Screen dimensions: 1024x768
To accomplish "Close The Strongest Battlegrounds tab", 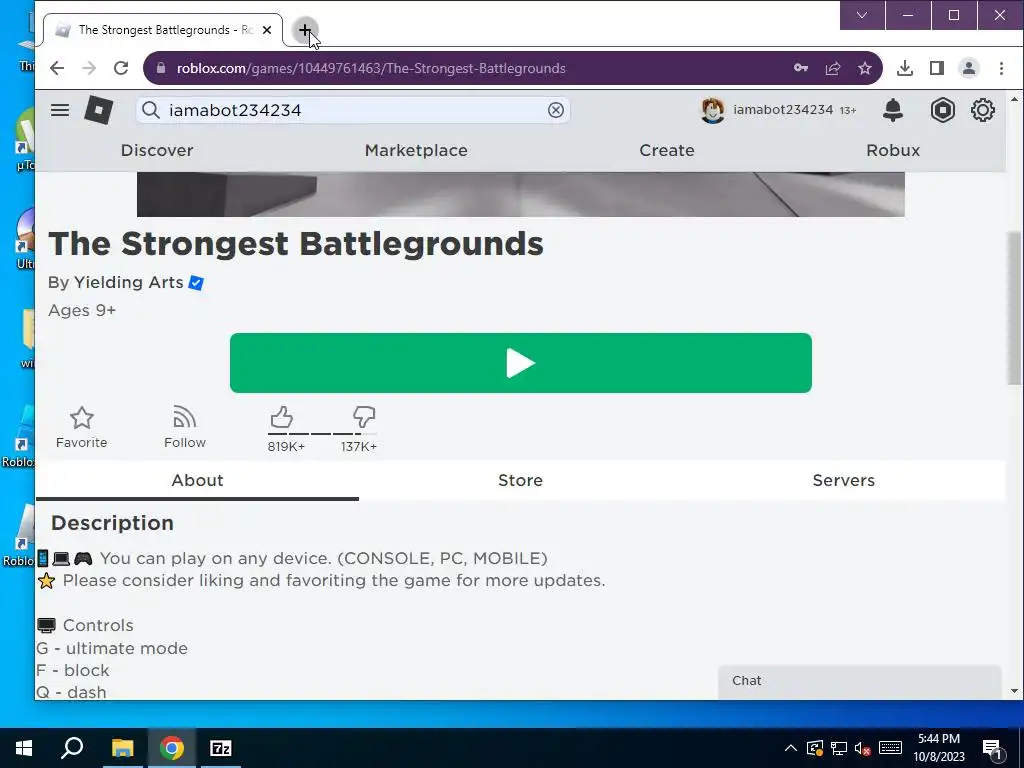I will tap(266, 30).
